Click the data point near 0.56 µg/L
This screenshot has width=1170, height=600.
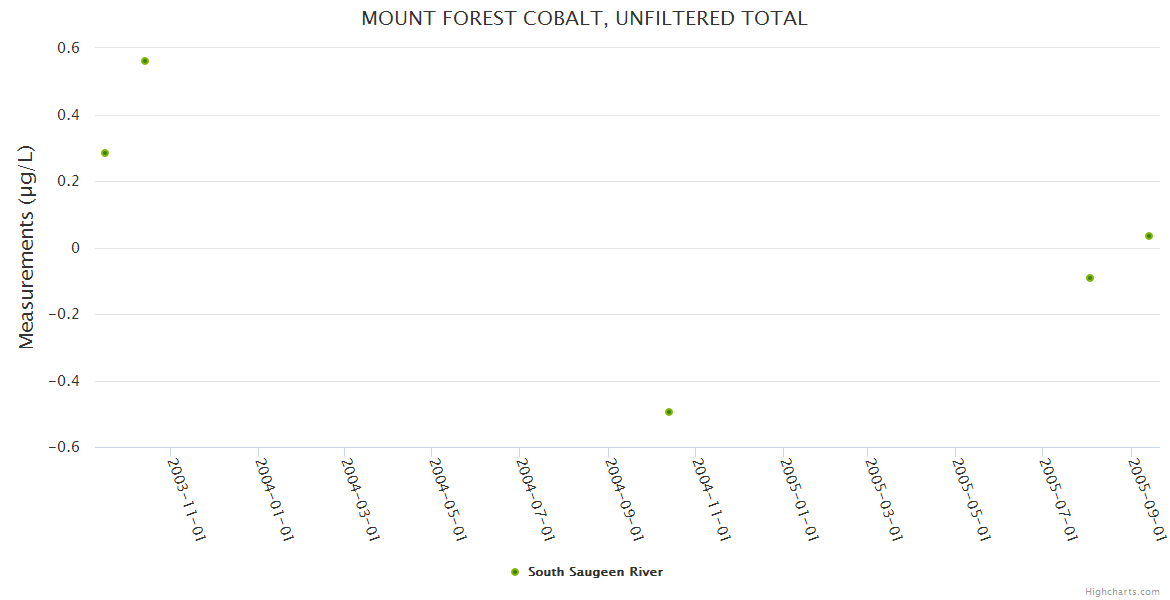coord(145,61)
